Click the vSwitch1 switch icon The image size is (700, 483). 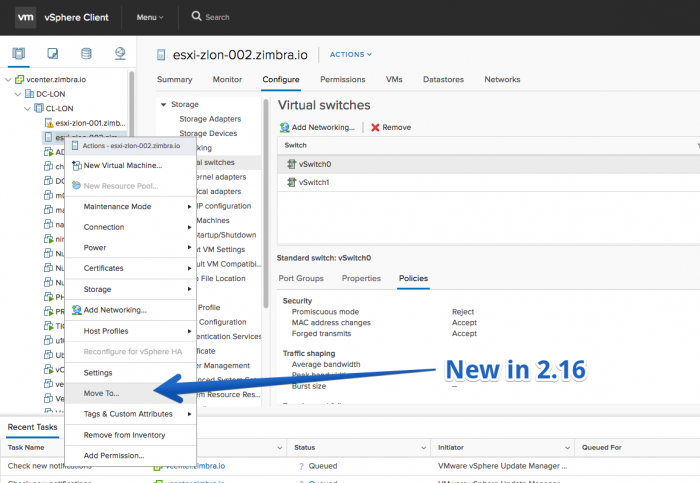pos(292,182)
